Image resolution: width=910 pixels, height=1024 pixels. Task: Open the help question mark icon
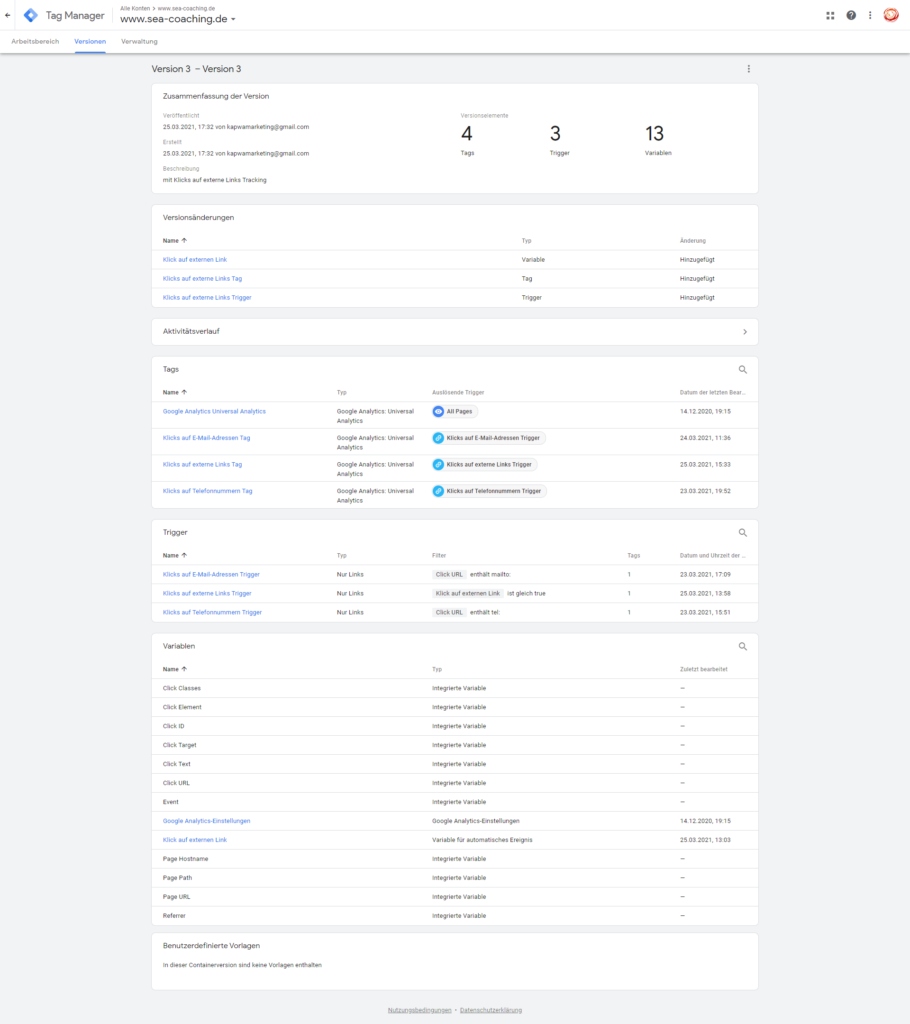[851, 15]
